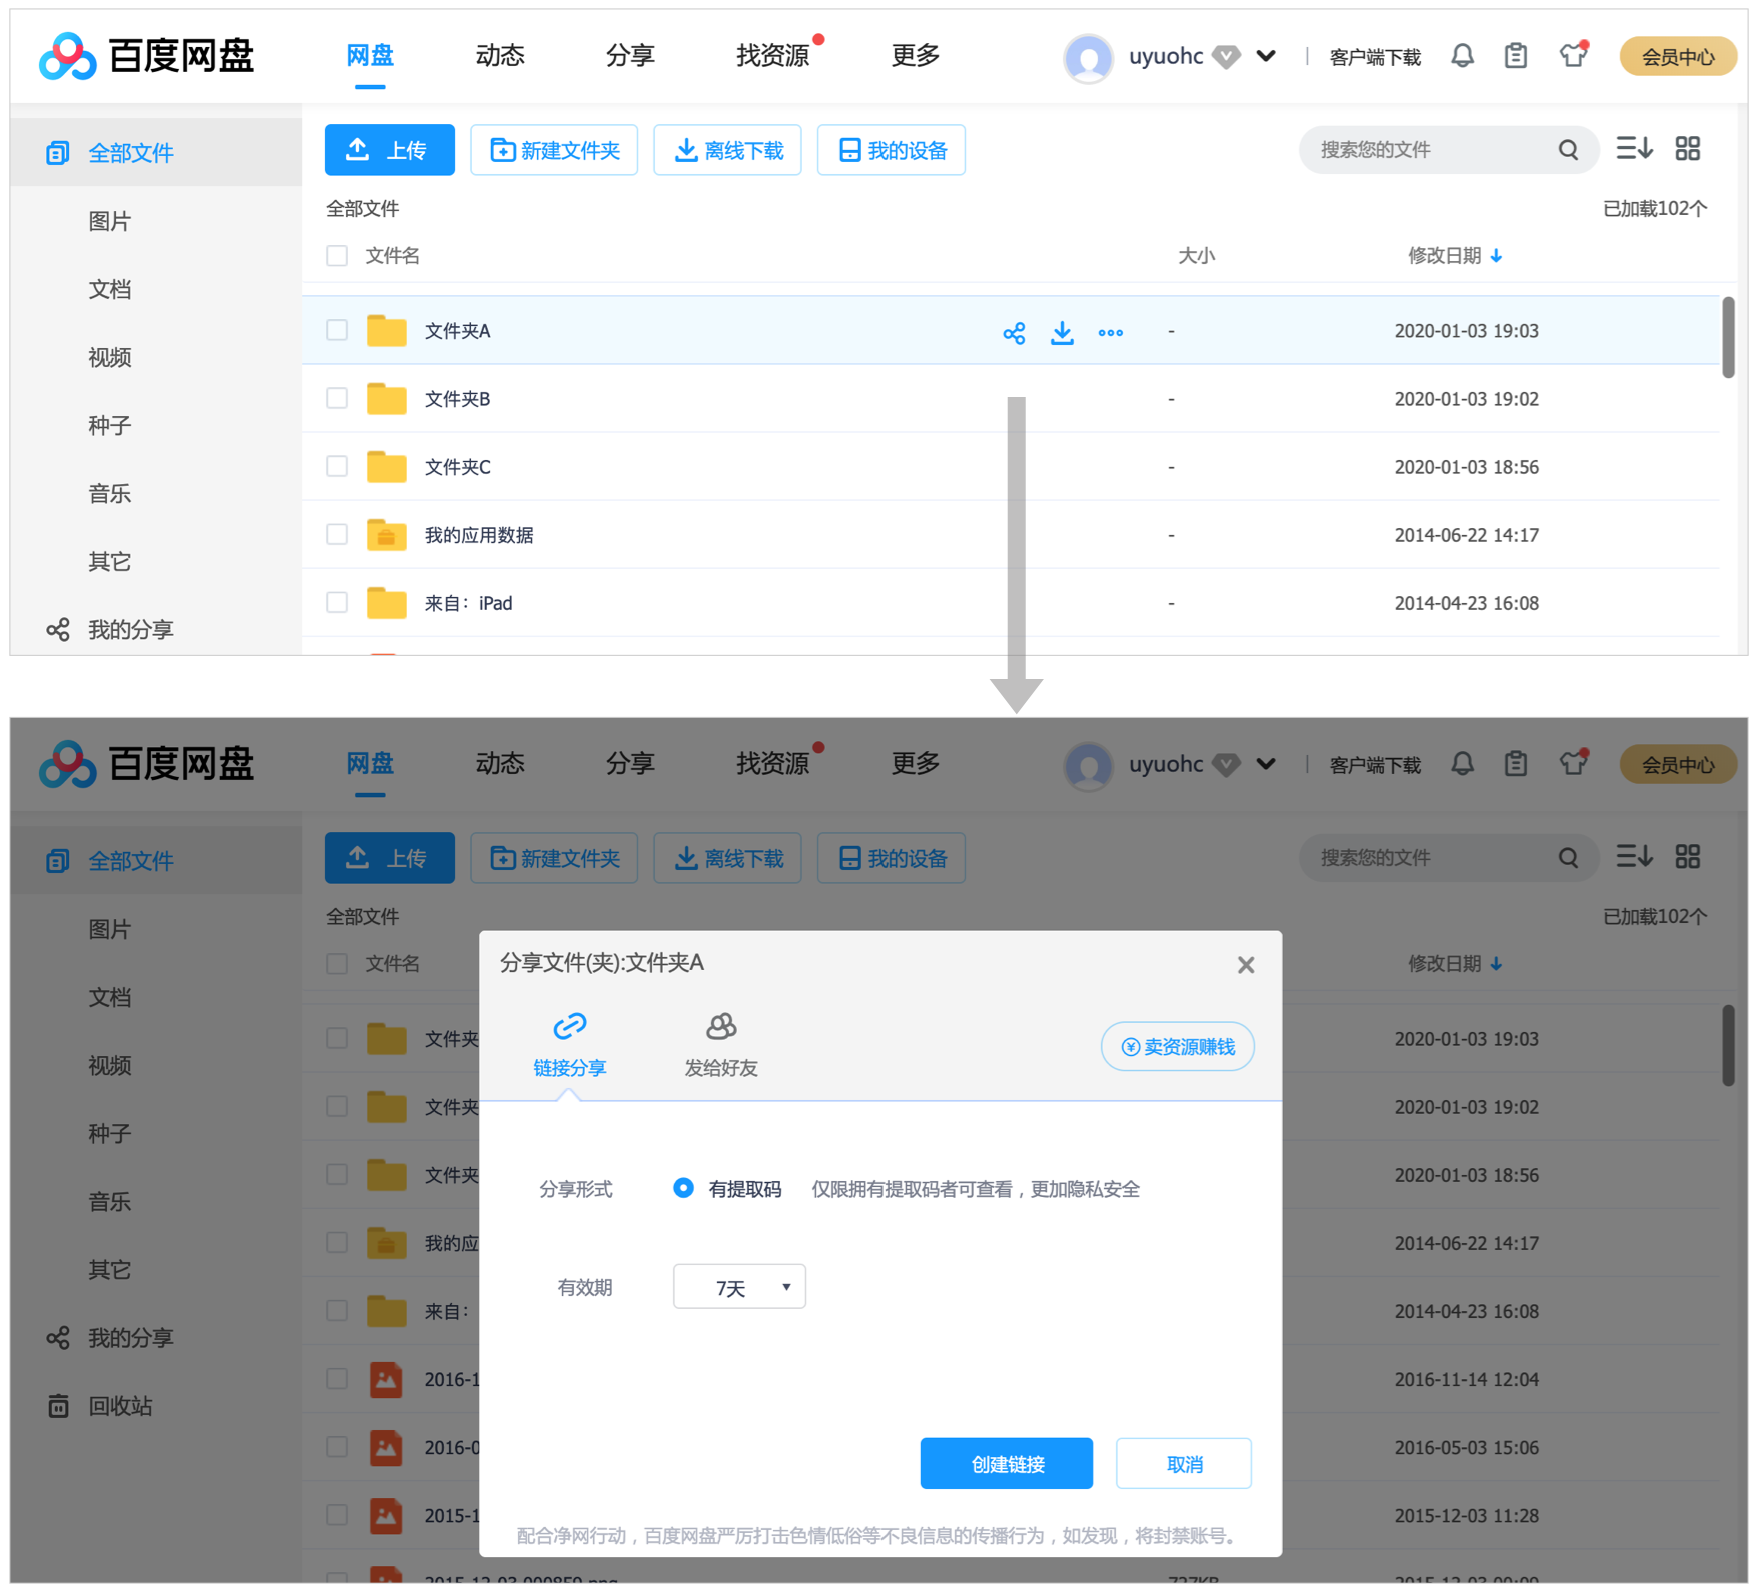Screen dimensions: 1758x1592
Task: Click 客户端下载 link in top header
Action: [x=1375, y=57]
